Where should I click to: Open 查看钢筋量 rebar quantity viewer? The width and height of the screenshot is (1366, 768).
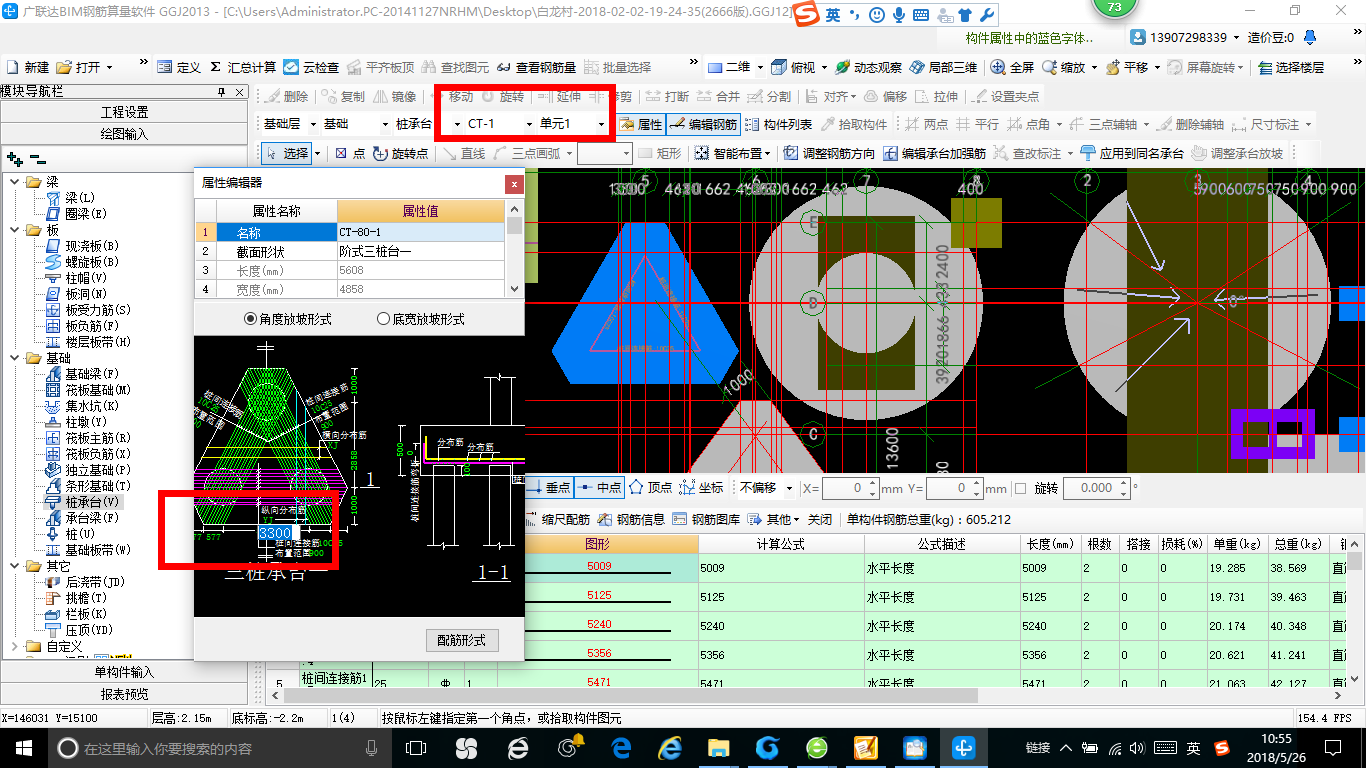tap(536, 67)
